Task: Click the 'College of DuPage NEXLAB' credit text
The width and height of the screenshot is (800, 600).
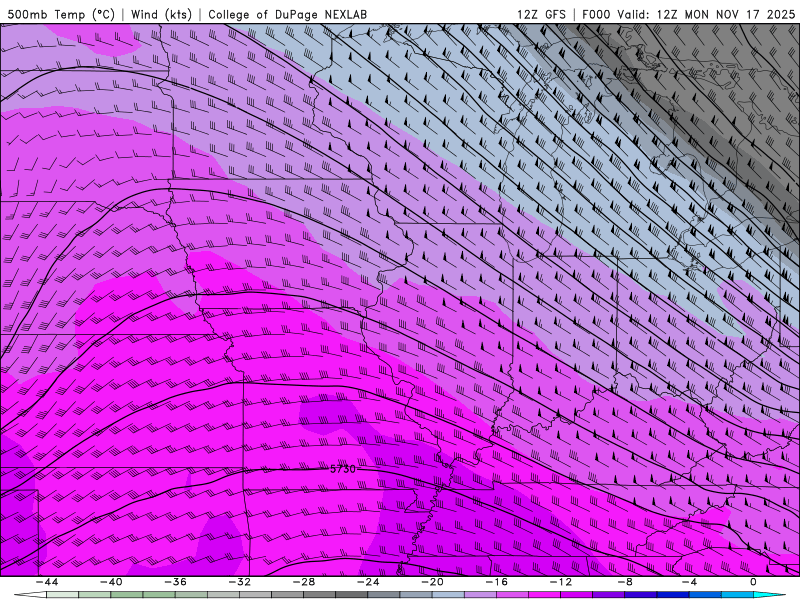Action: (287, 15)
